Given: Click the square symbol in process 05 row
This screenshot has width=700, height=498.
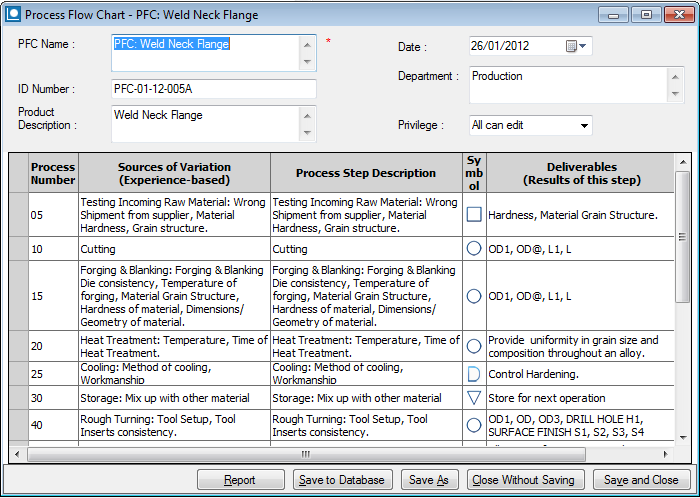Looking at the screenshot, I should 474,214.
